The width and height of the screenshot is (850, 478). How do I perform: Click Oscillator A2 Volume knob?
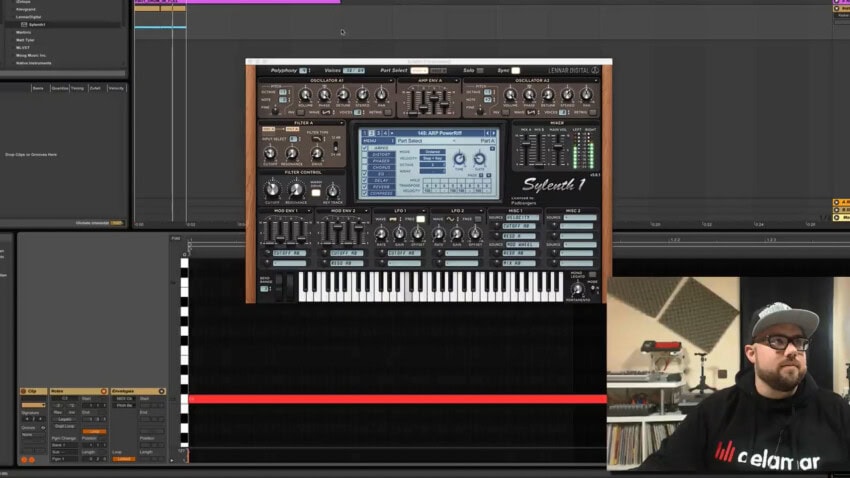pos(510,95)
